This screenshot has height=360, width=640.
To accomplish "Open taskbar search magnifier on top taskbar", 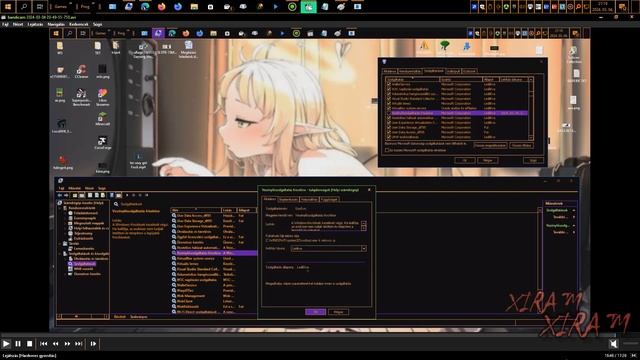I will (x=24, y=7).
